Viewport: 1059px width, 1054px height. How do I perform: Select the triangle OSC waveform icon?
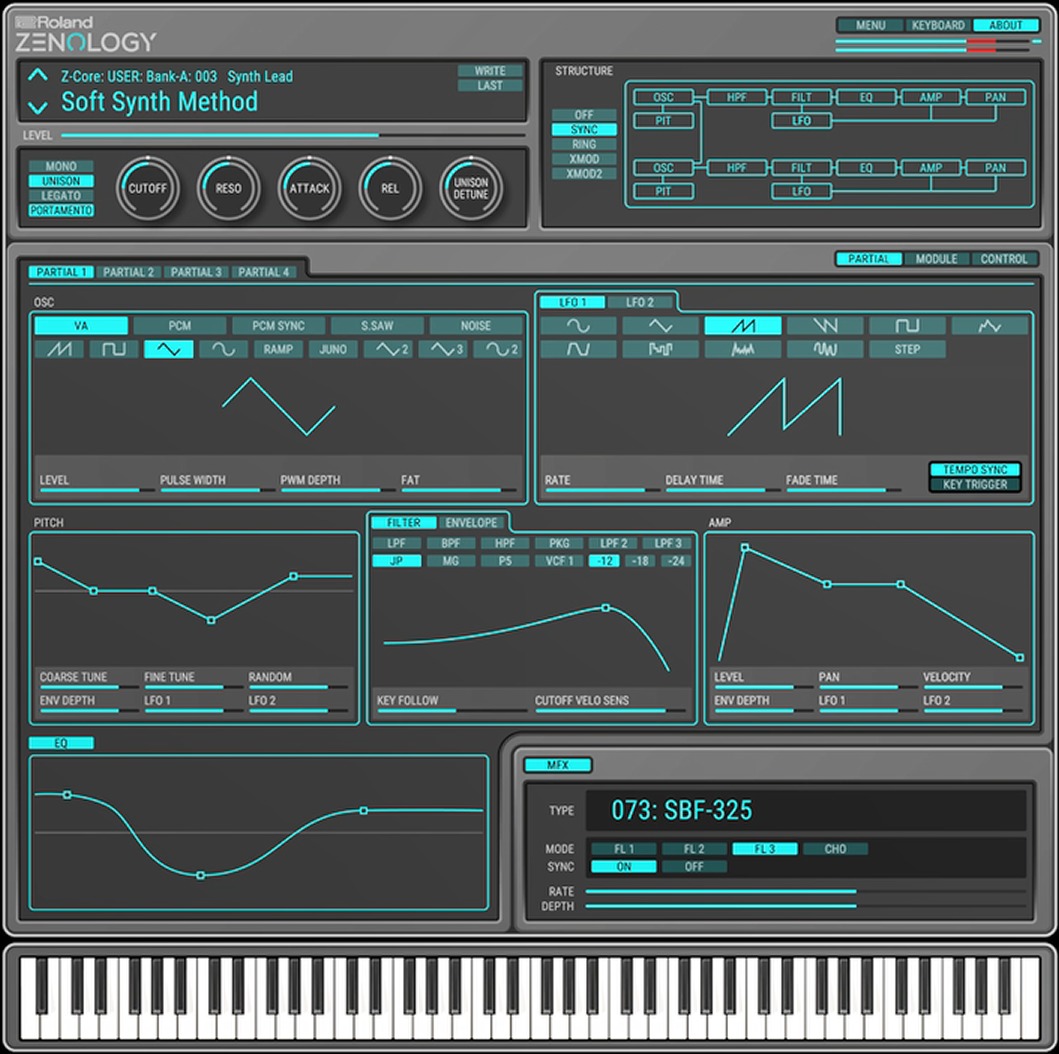[168, 349]
